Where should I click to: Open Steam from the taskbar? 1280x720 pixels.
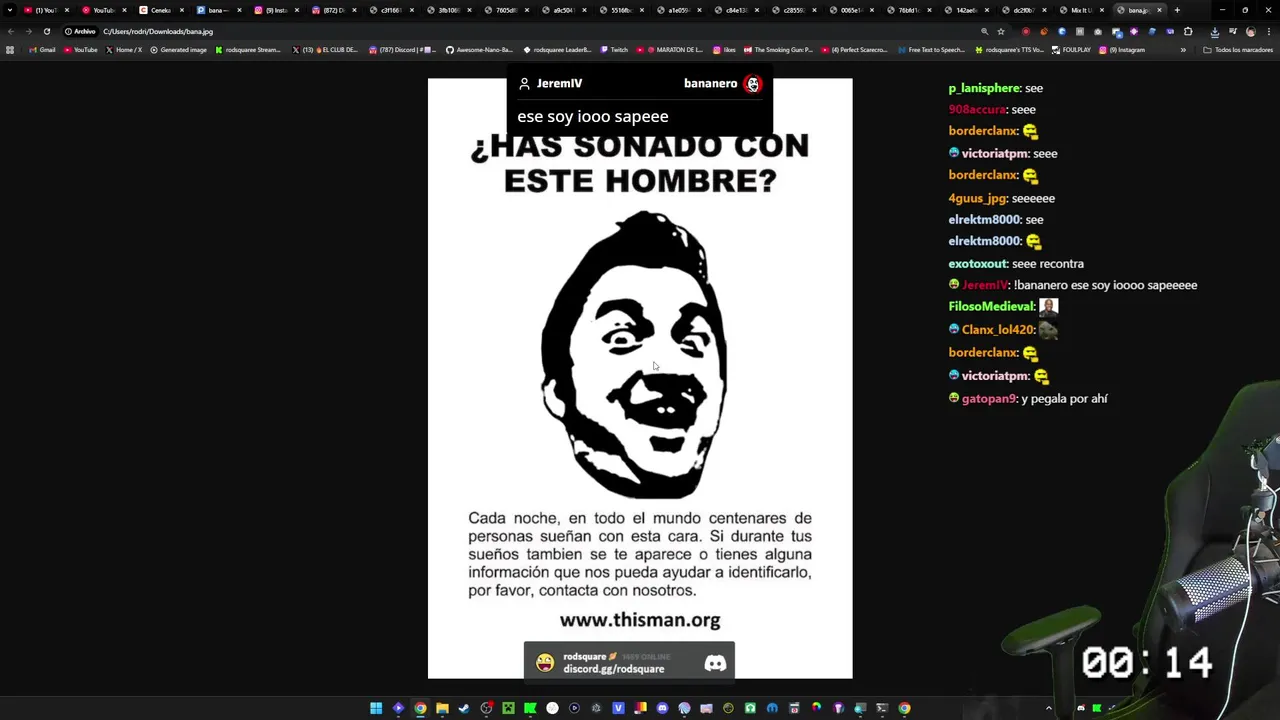(464, 708)
